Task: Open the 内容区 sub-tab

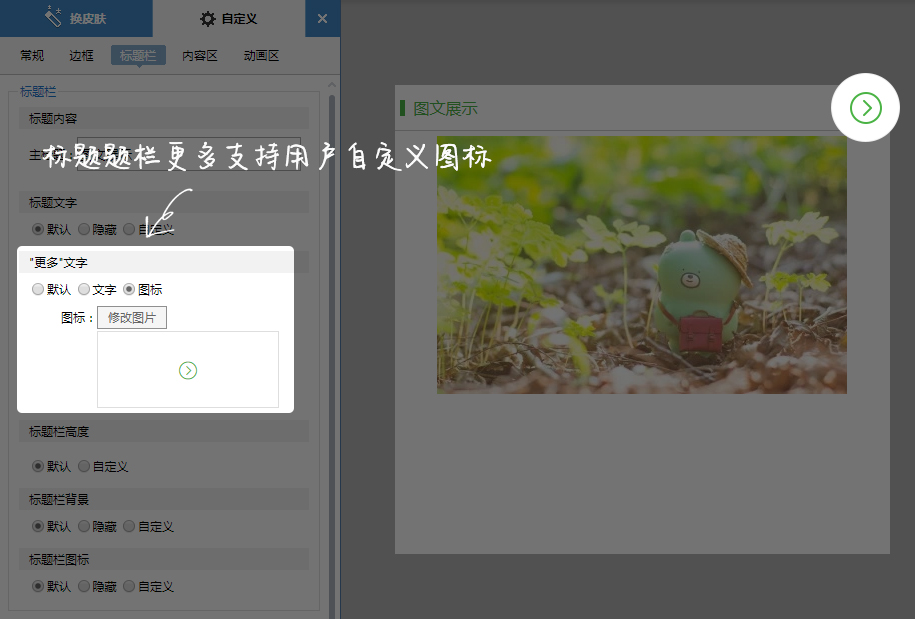Action: click(x=200, y=55)
